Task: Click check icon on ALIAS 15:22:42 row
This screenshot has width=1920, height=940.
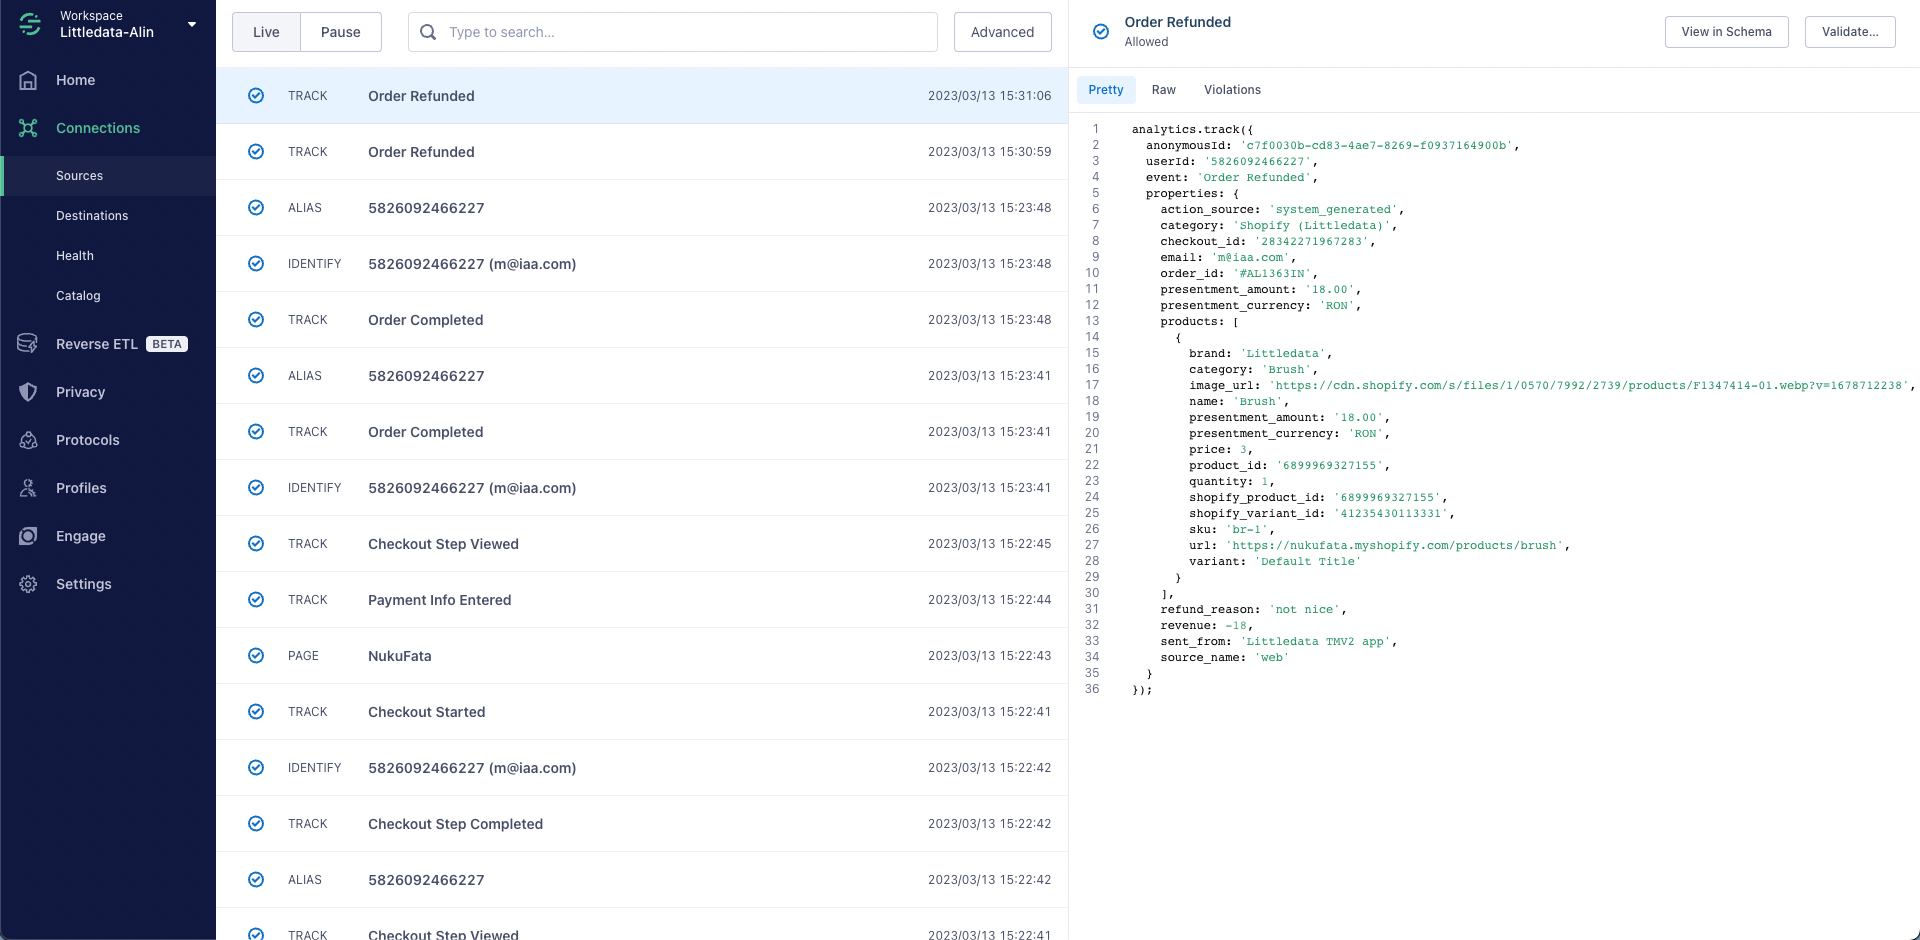Action: (256, 880)
